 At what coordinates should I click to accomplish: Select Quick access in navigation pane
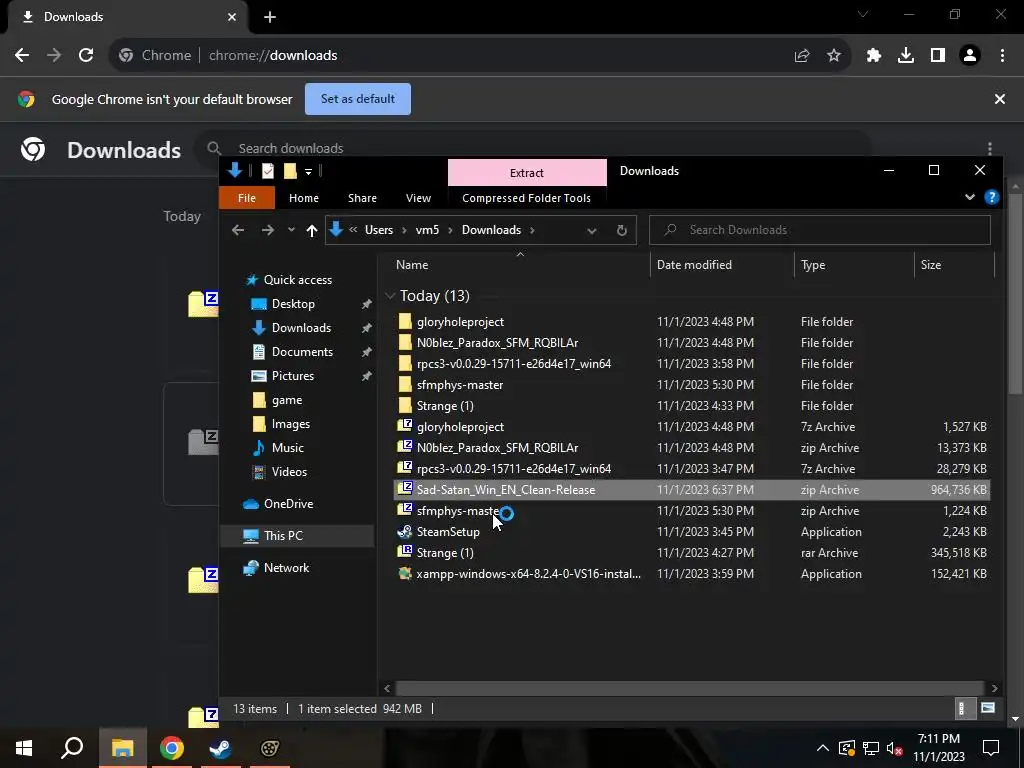pos(298,280)
